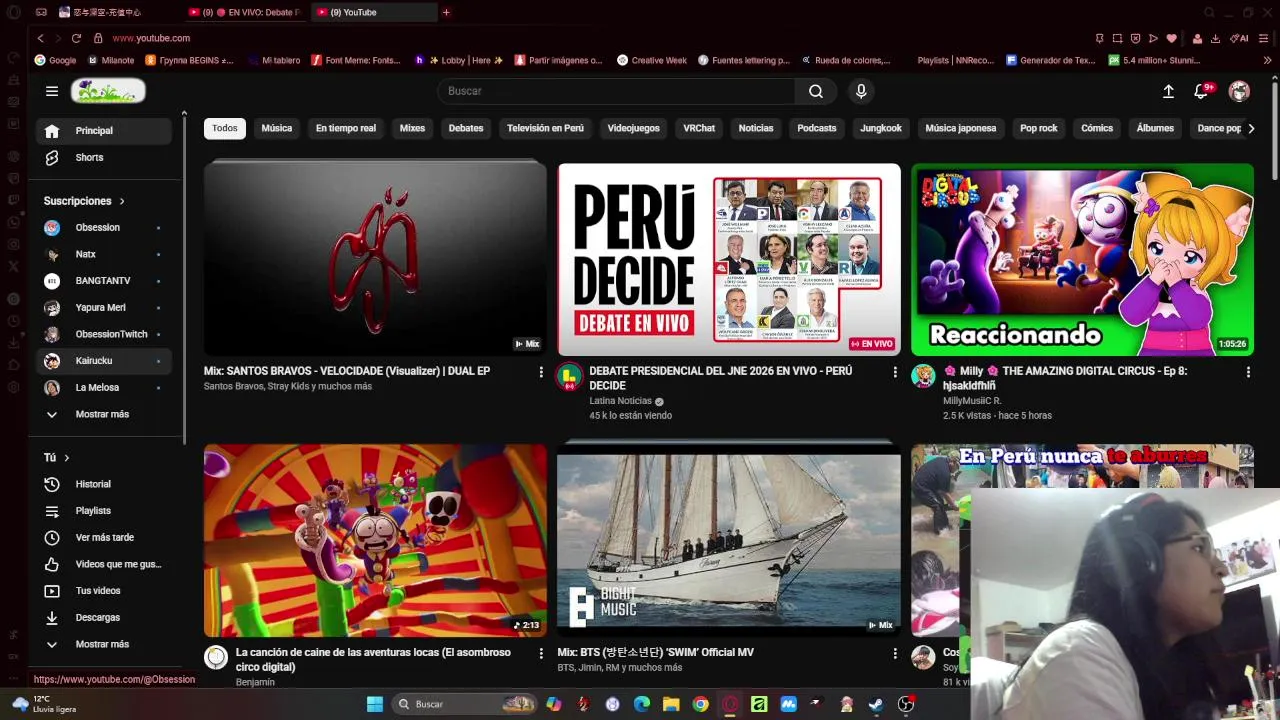This screenshot has width=1280, height=720.
Task: Open La Melosa channel subscription
Action: tap(105, 388)
